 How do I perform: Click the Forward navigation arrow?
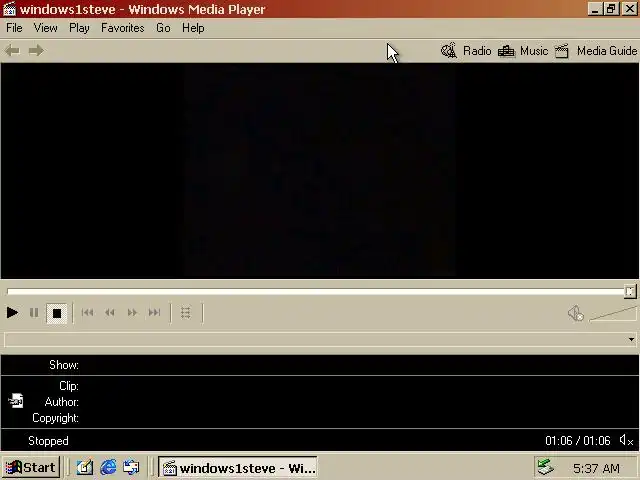click(36, 51)
